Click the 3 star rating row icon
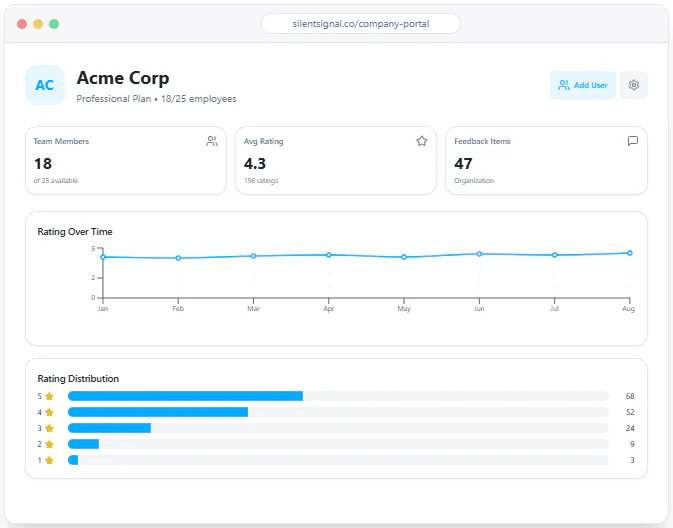Viewport: 673px width, 528px height. [x=49, y=428]
